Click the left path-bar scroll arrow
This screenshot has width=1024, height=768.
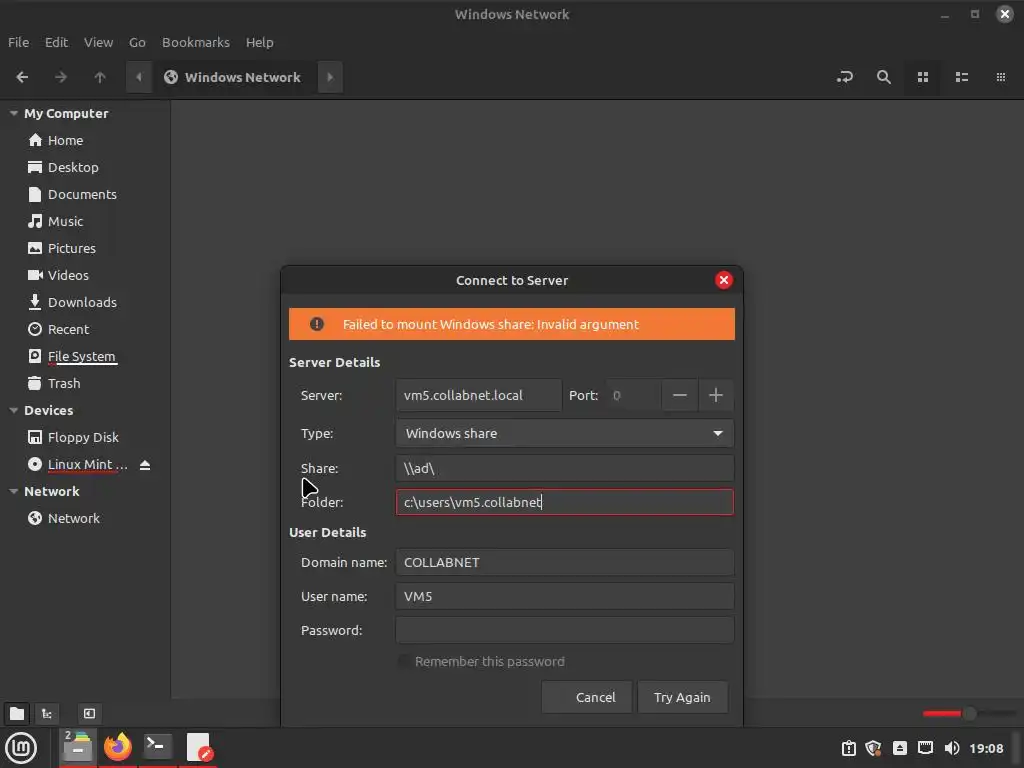click(x=138, y=77)
